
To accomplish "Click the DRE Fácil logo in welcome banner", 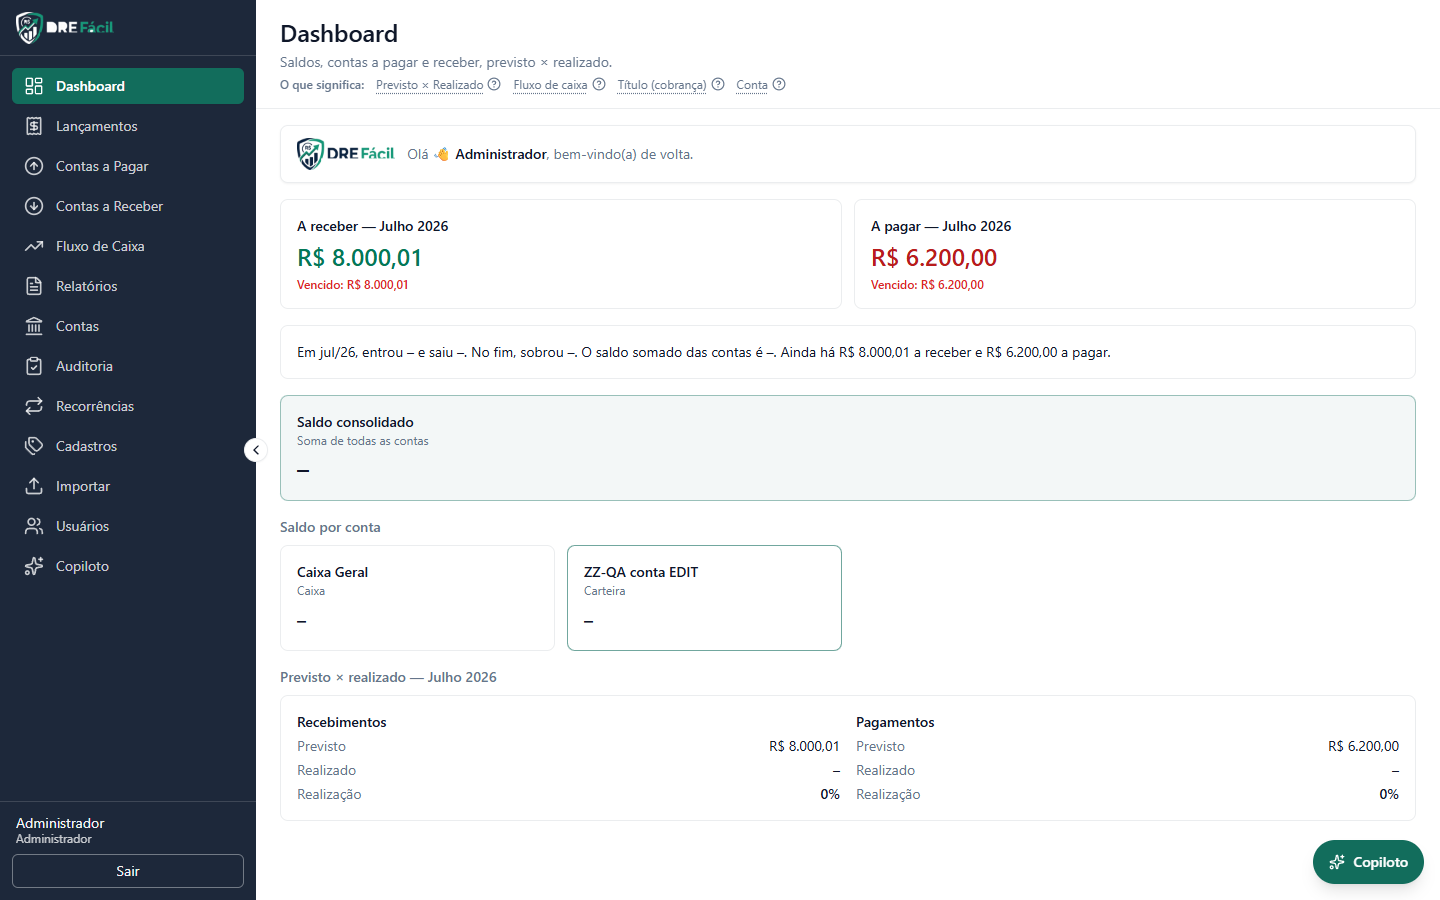I will click(346, 154).
